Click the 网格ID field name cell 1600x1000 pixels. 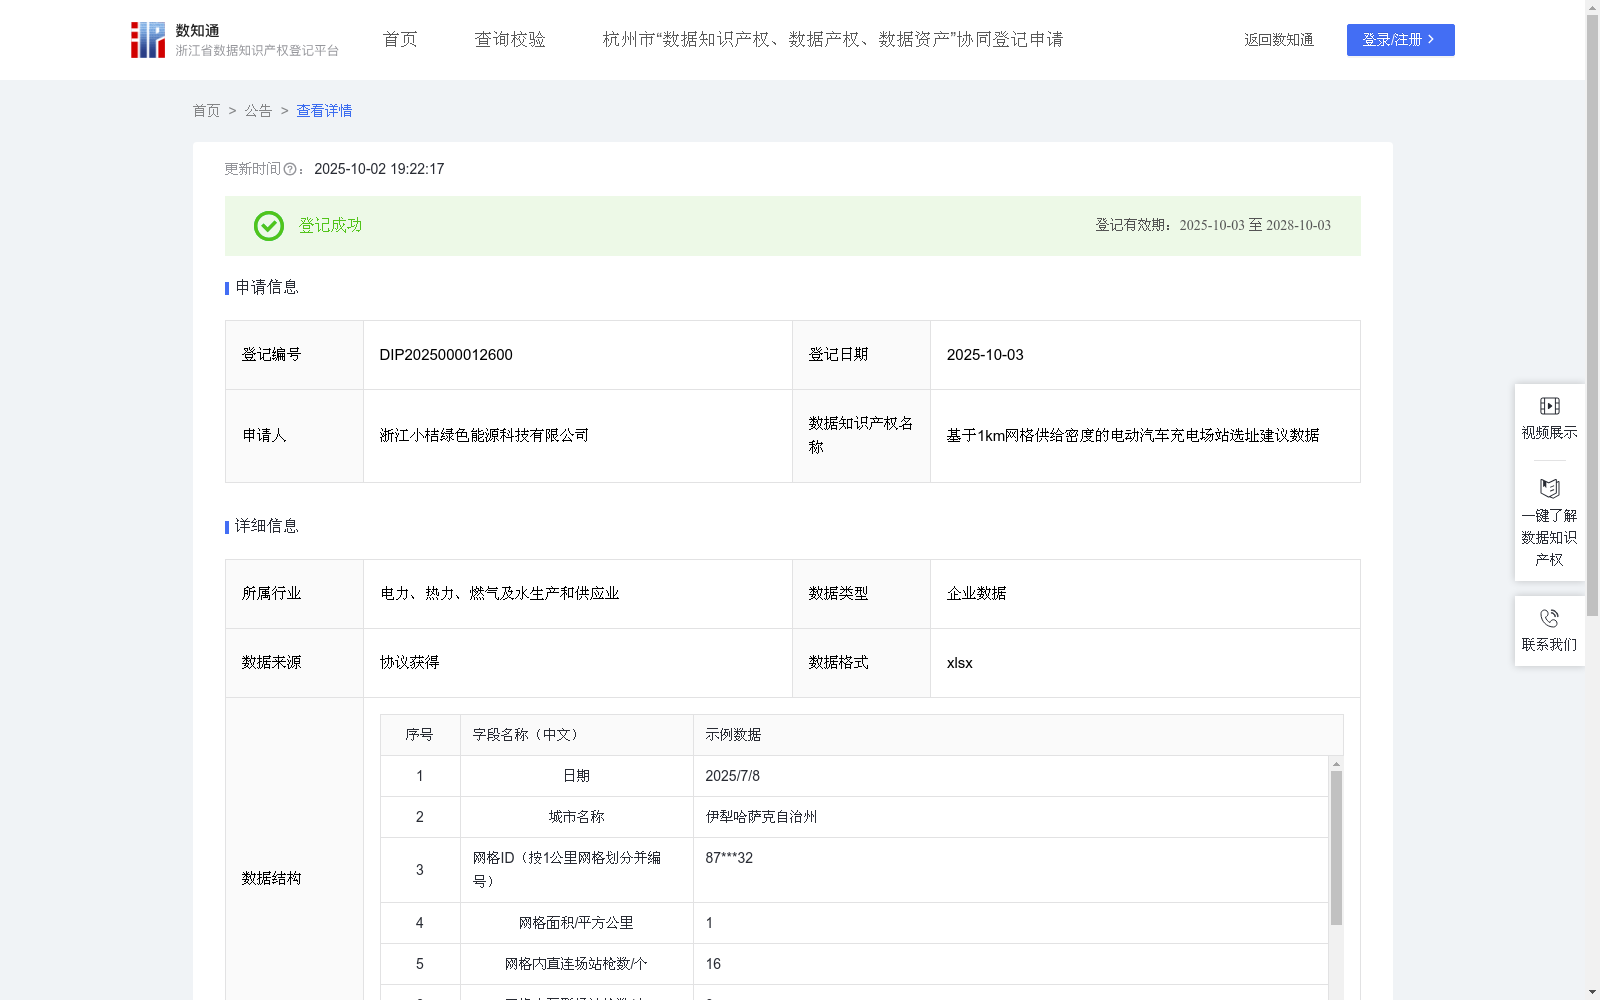click(x=576, y=870)
